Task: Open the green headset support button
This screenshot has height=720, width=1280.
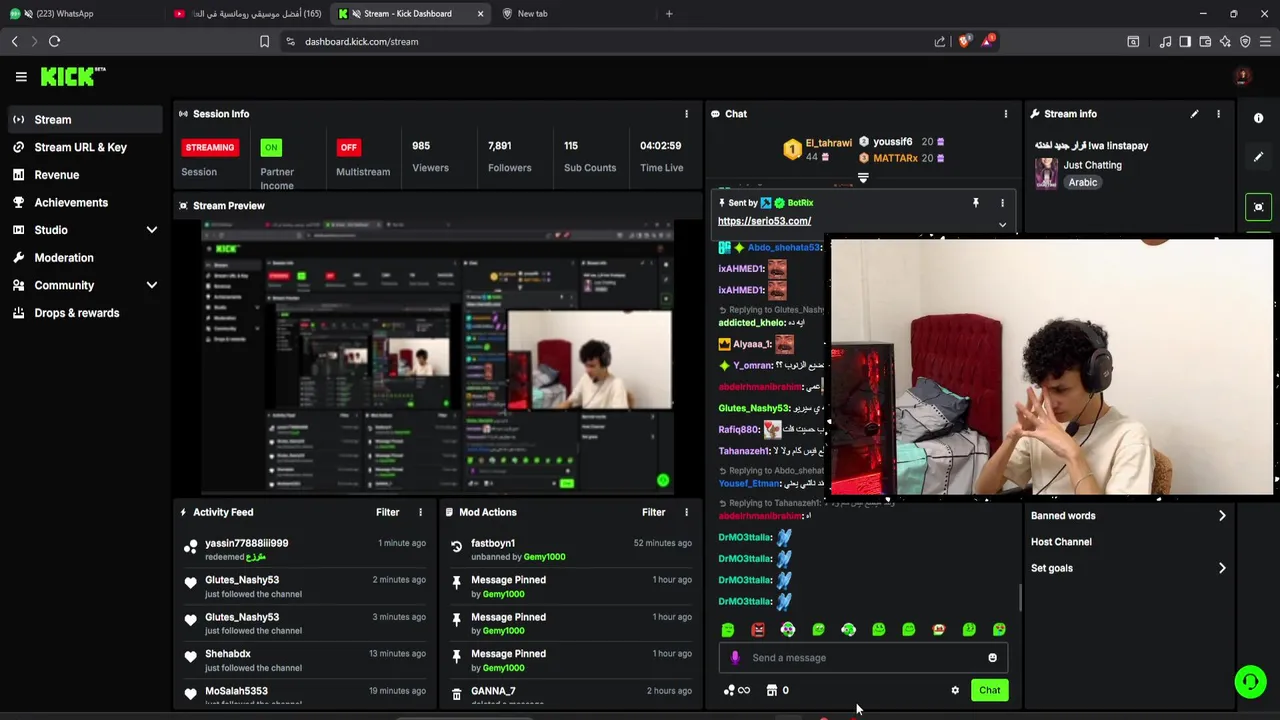Action: click(1250, 682)
